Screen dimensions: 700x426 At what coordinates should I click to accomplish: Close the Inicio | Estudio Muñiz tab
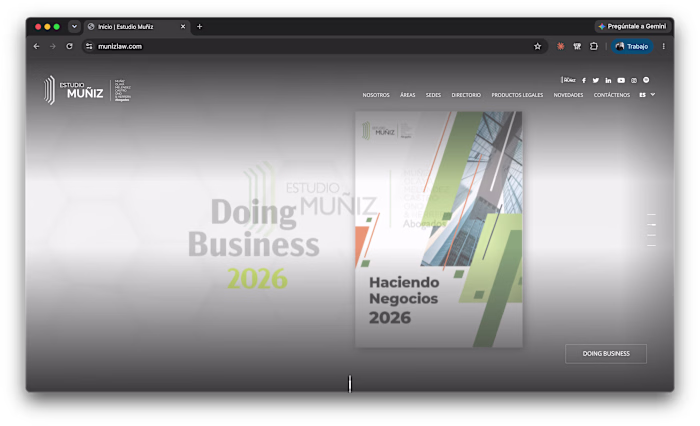[183, 27]
